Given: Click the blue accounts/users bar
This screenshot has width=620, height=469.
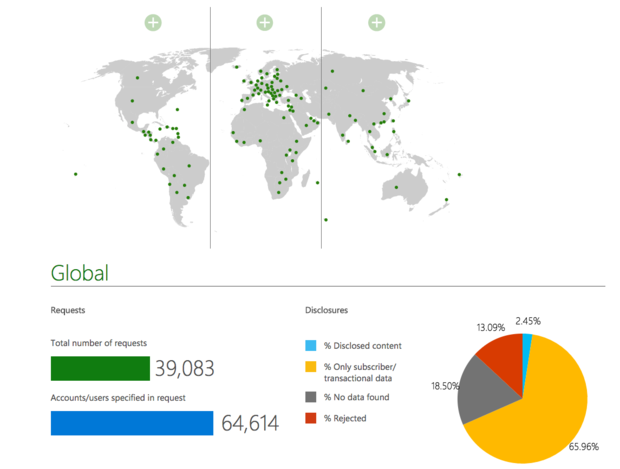Looking at the screenshot, I should 132,423.
